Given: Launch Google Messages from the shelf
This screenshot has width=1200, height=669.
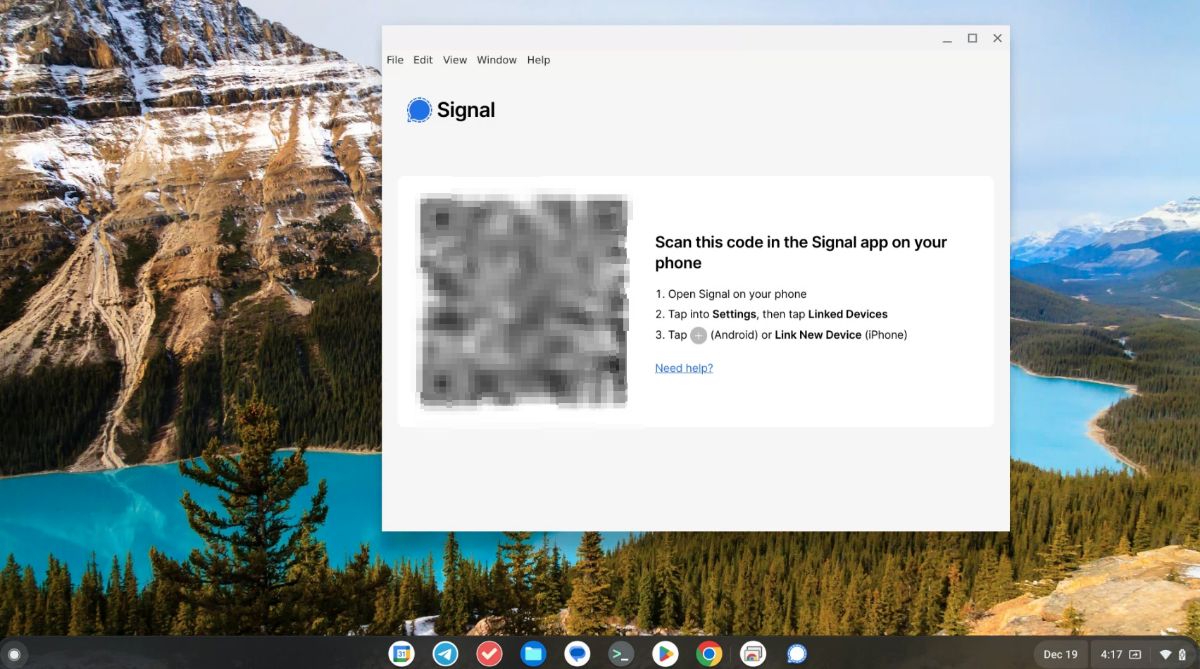Looking at the screenshot, I should (576, 654).
